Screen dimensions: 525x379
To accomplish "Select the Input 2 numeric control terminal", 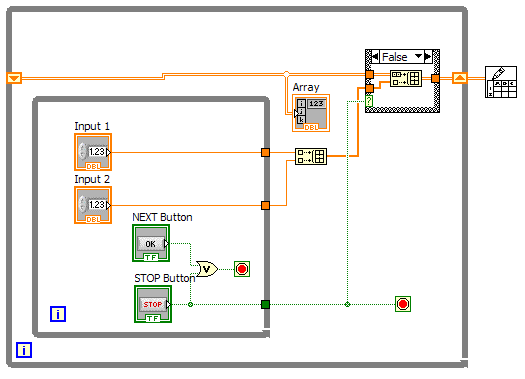I will [93, 205].
